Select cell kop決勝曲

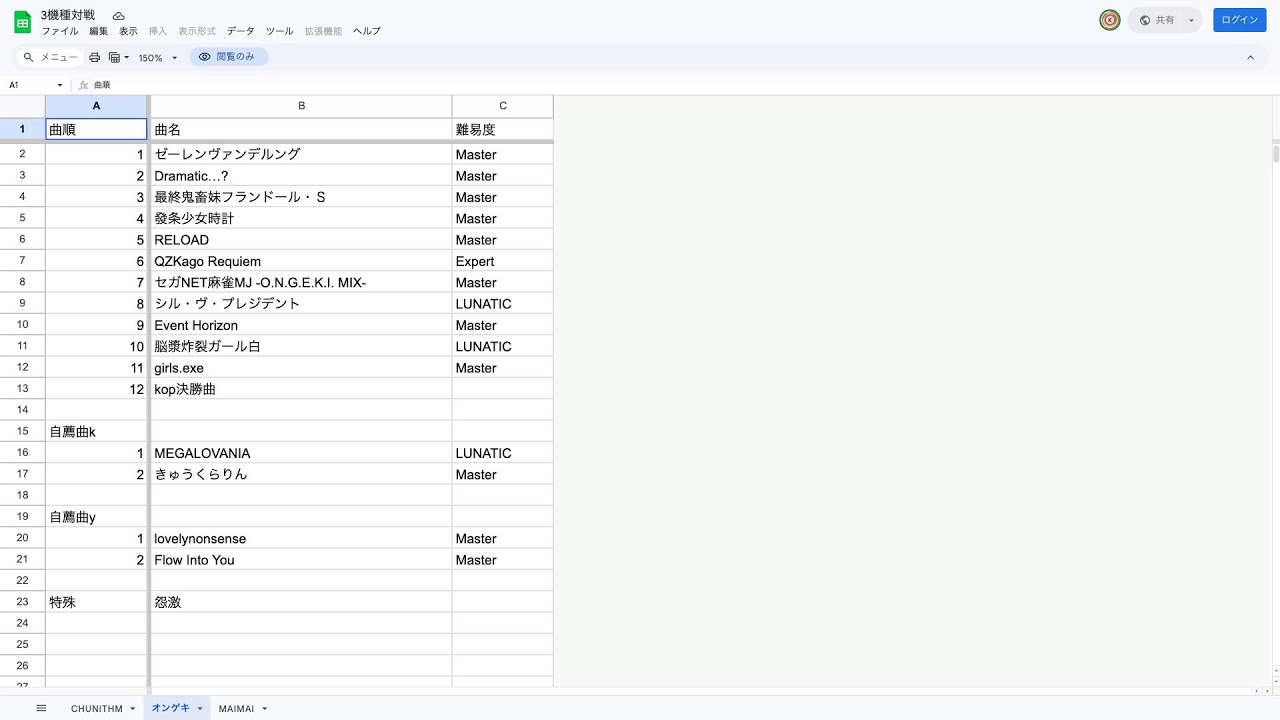(301, 389)
